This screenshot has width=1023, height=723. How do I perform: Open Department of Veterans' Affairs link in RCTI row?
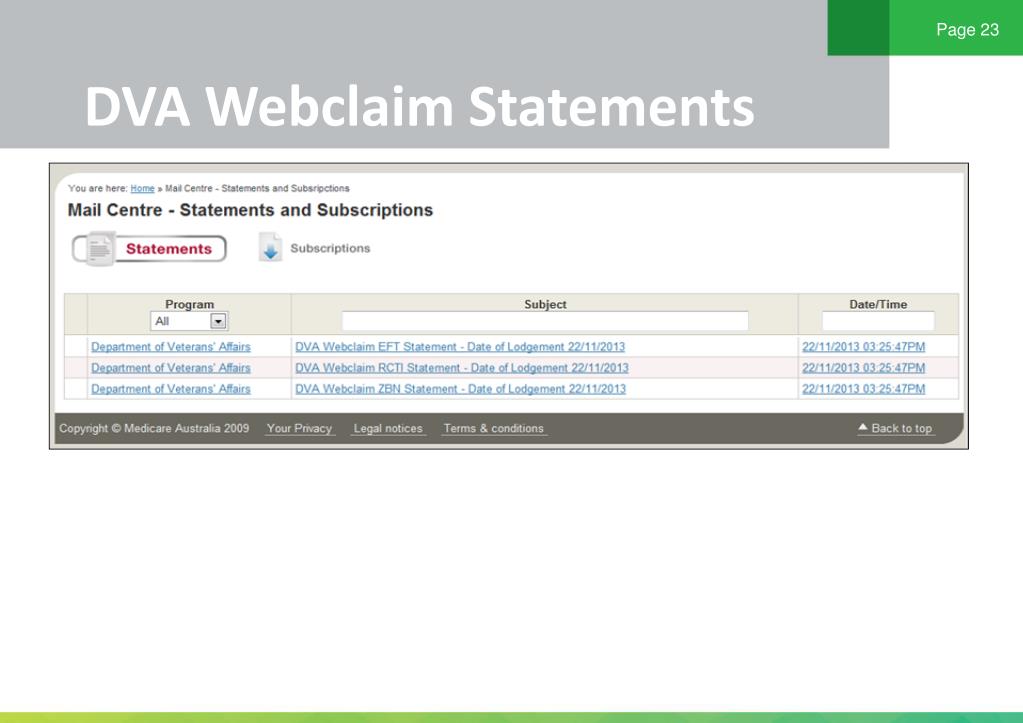pos(171,367)
